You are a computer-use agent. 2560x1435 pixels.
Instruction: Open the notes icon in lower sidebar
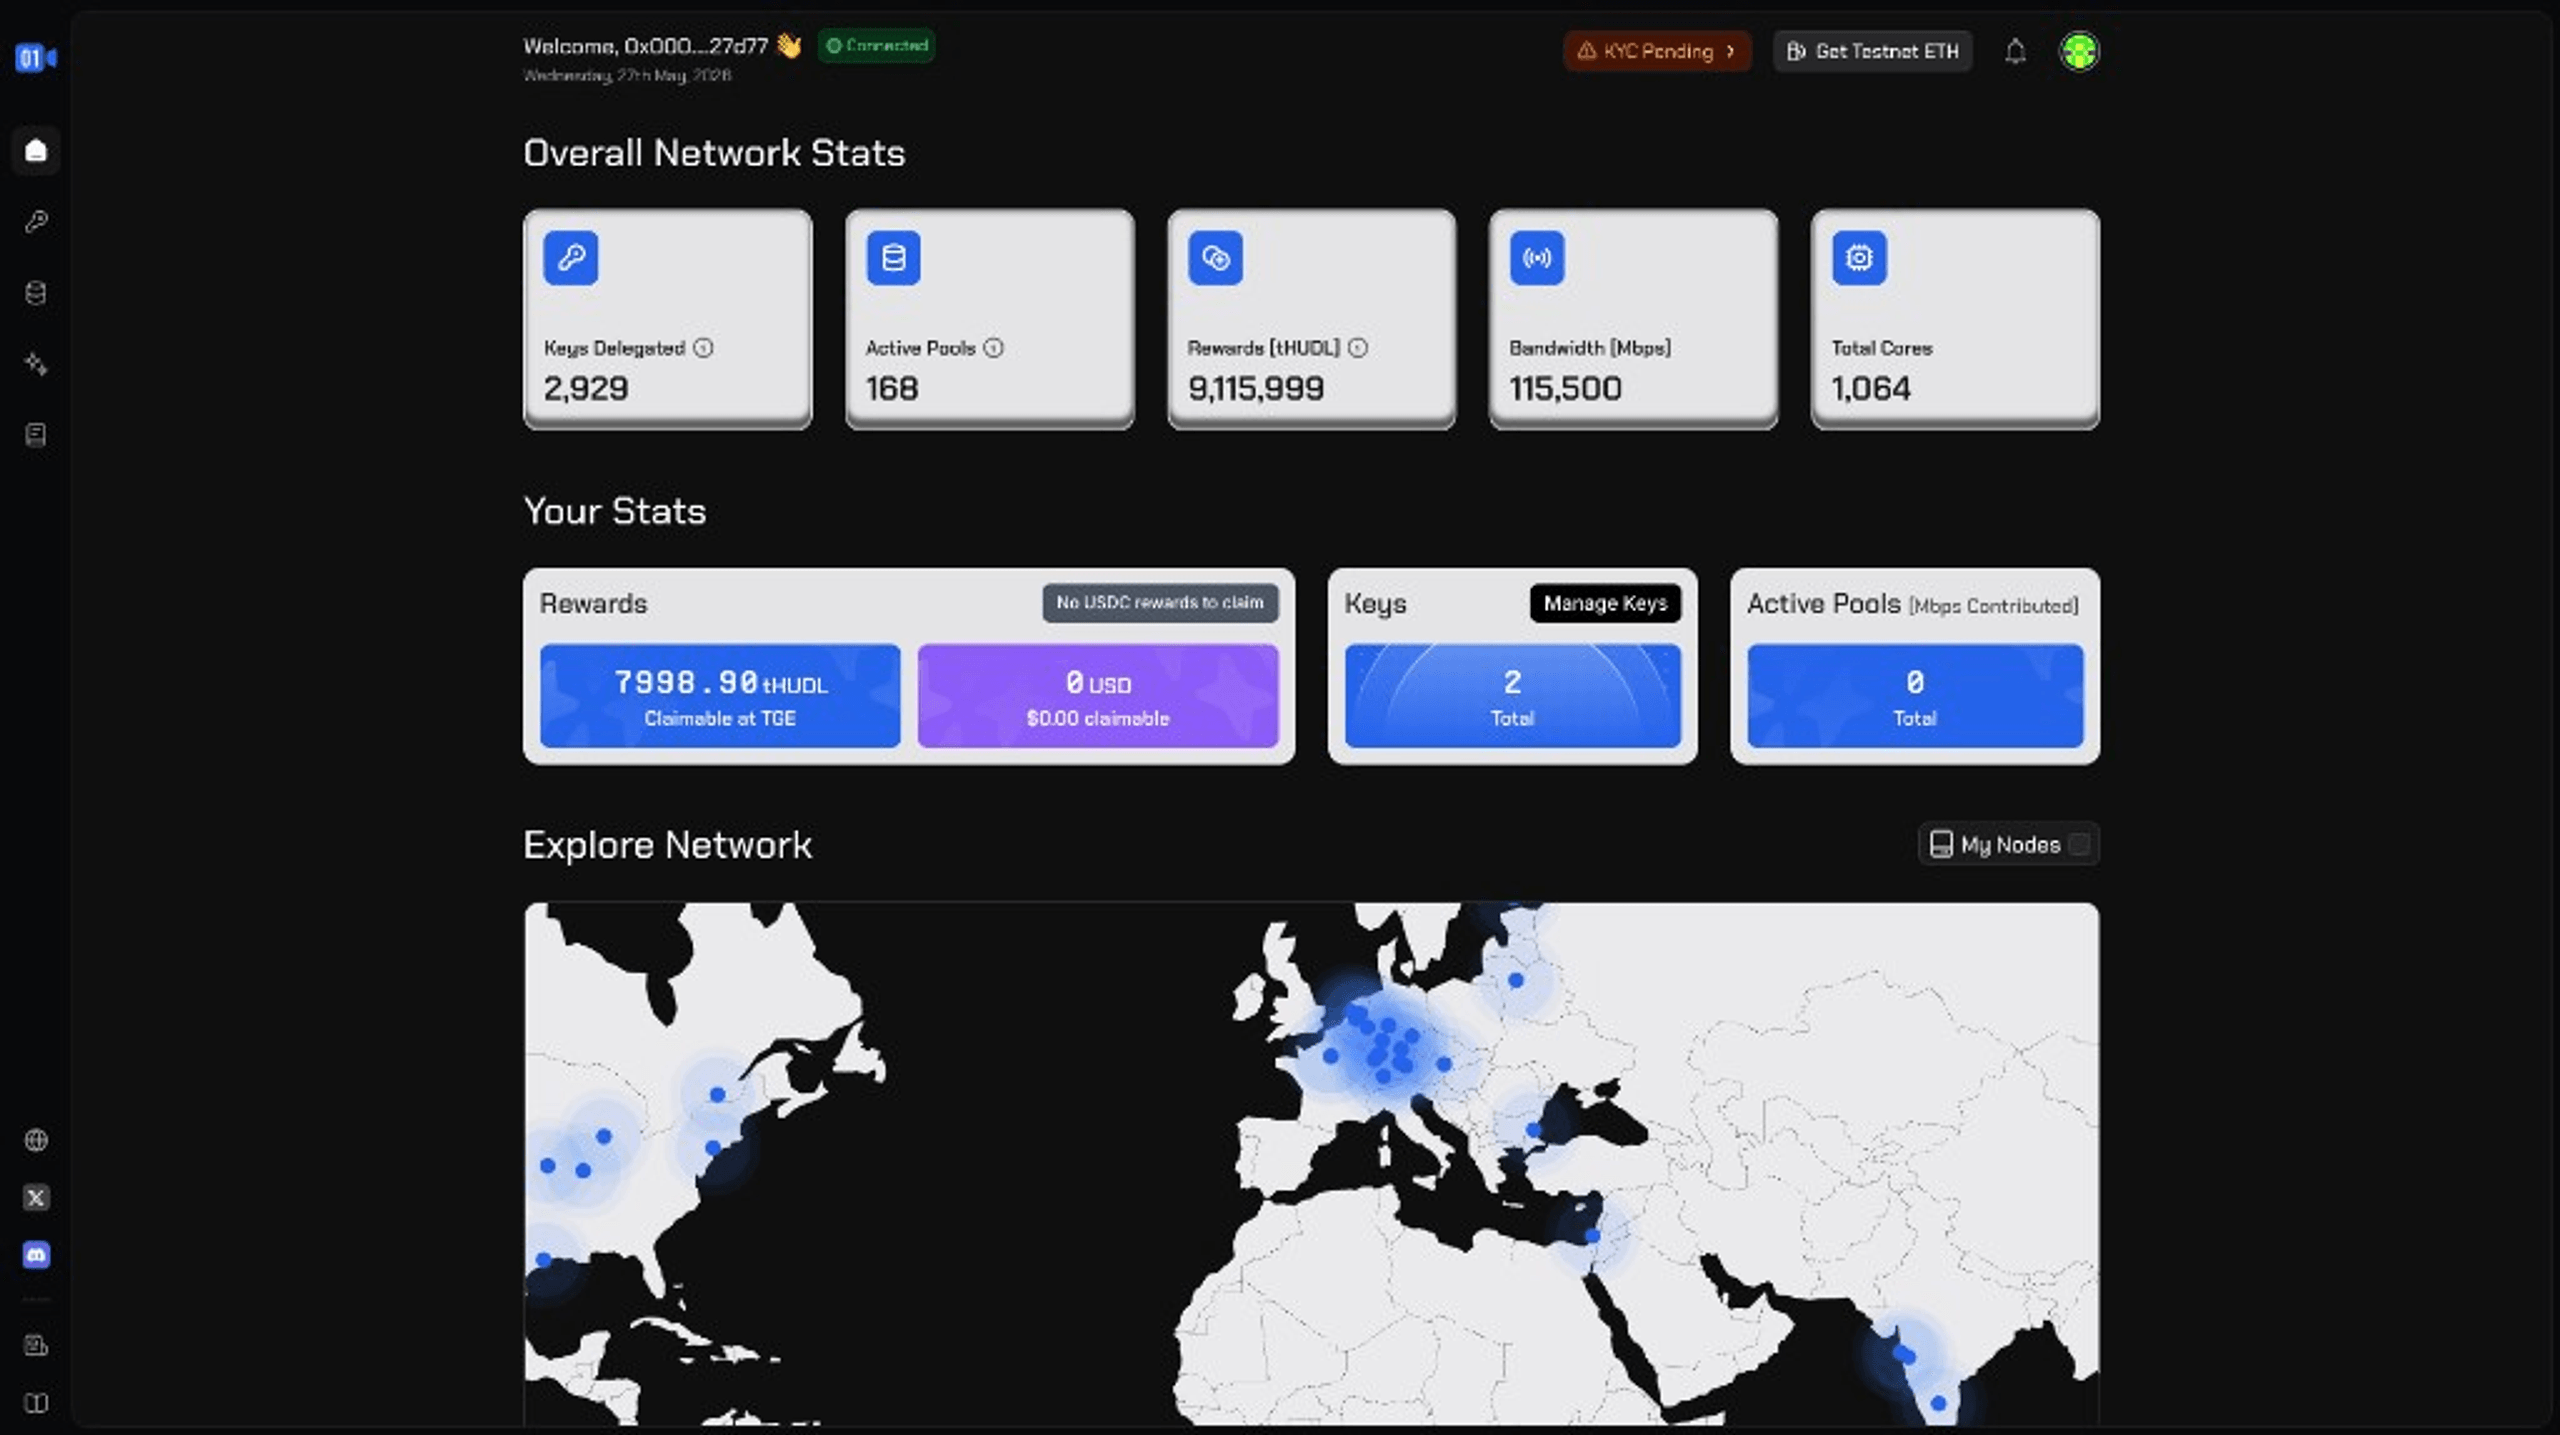(x=36, y=1346)
